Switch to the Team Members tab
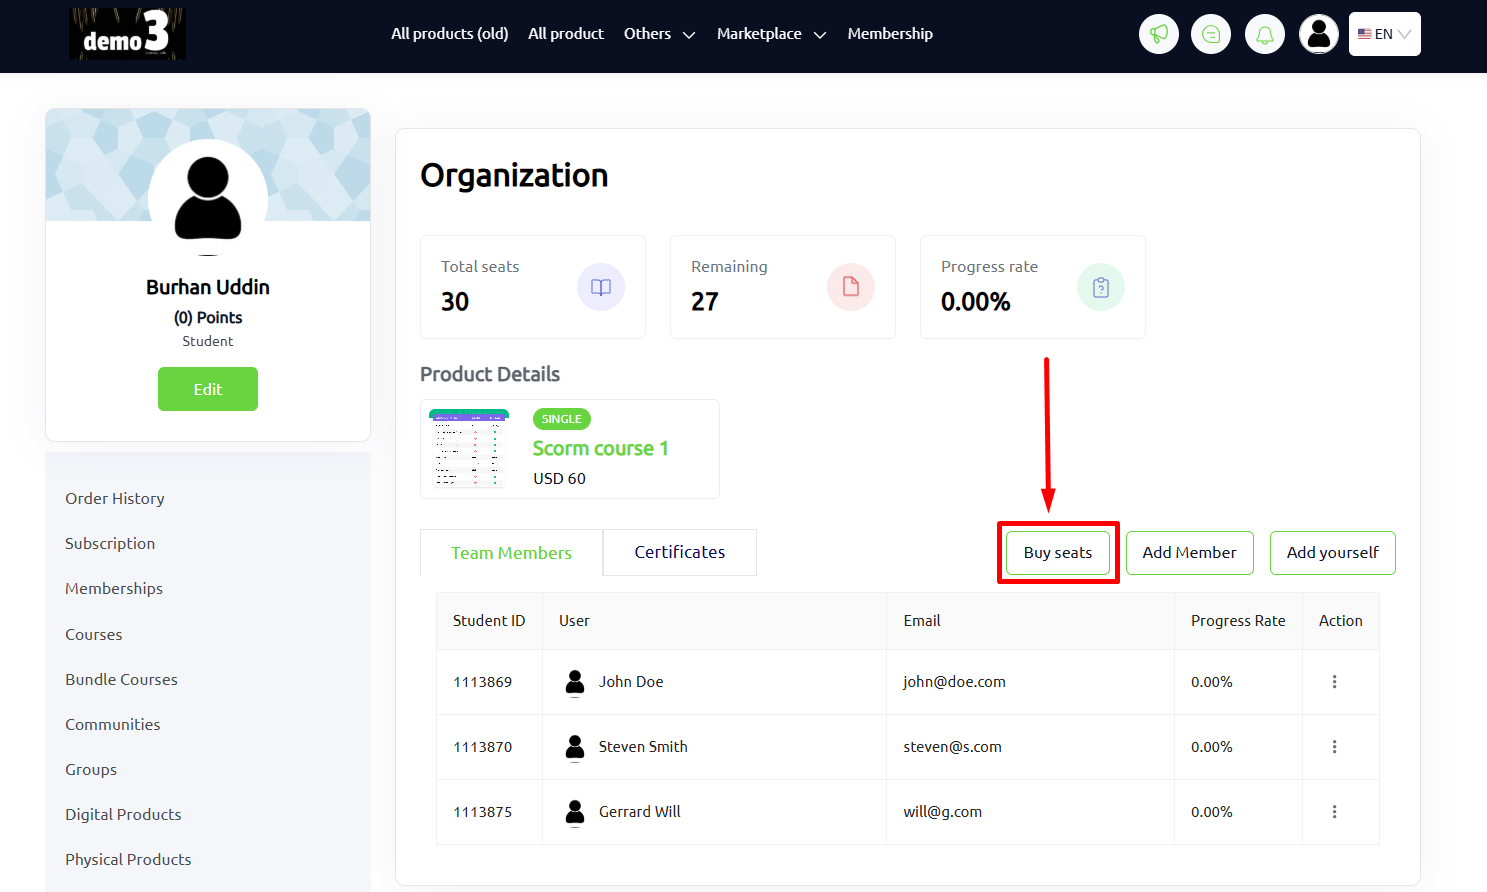Image resolution: width=1487 pixels, height=892 pixels. (x=511, y=553)
